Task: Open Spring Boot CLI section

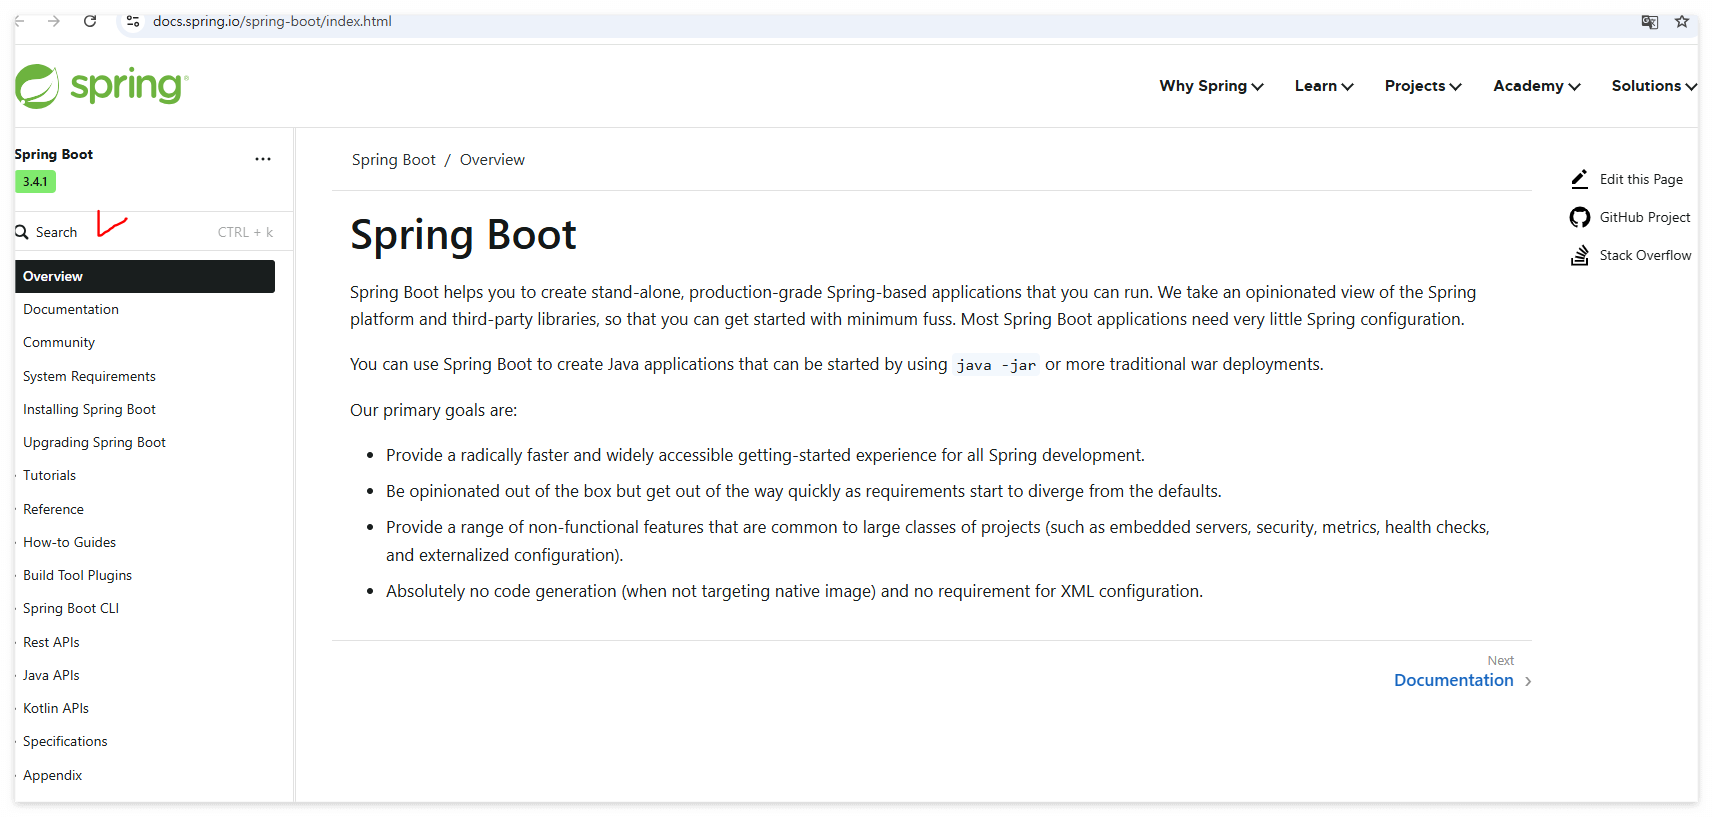Action: (x=71, y=608)
